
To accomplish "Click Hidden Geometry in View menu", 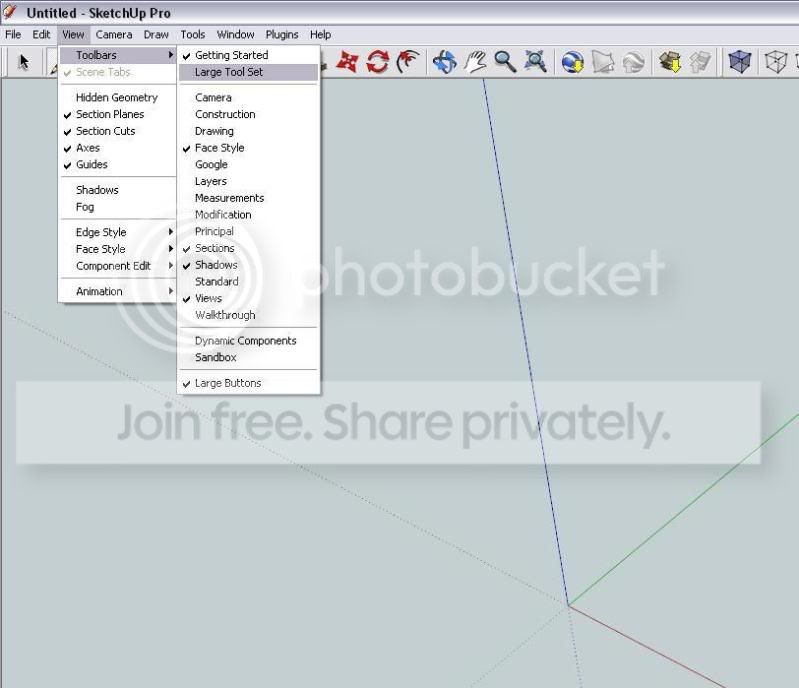I will pos(118,97).
